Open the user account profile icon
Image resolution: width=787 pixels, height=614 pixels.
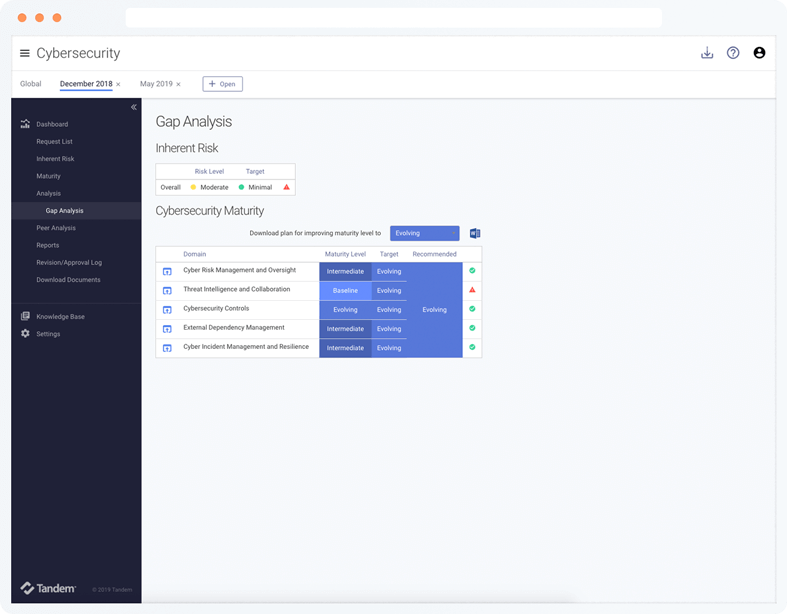click(x=759, y=53)
